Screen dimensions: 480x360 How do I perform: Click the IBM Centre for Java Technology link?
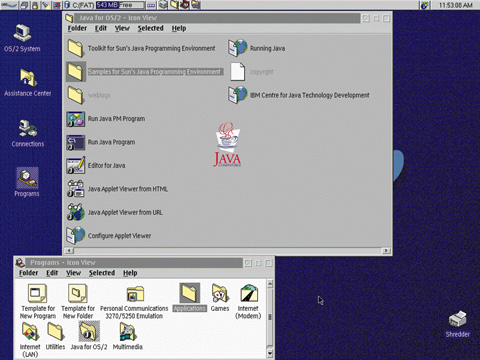click(310, 95)
